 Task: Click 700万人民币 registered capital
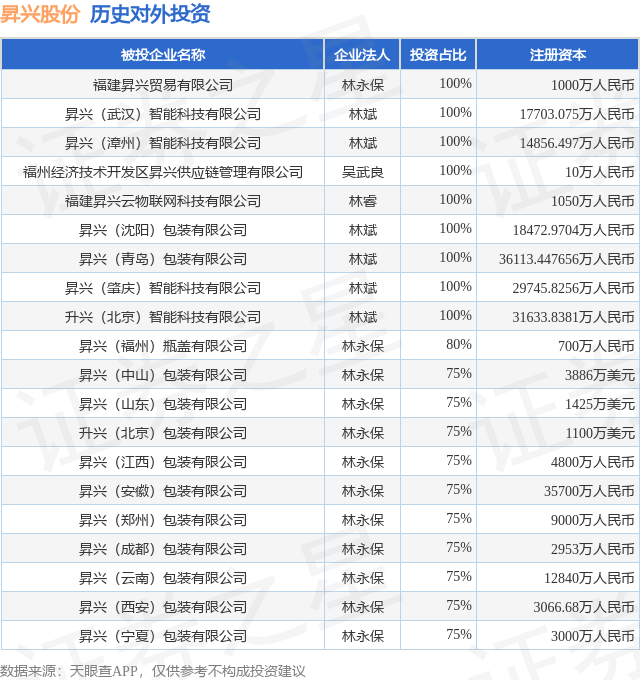coord(596,346)
